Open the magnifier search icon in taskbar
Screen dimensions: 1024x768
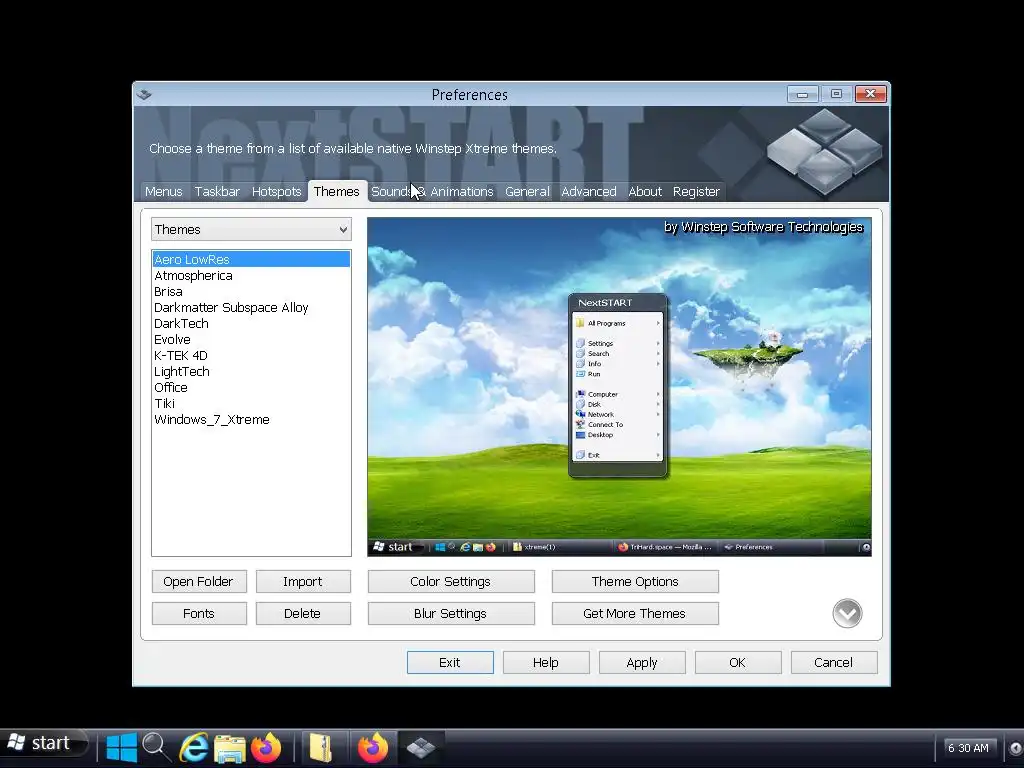coord(157,747)
